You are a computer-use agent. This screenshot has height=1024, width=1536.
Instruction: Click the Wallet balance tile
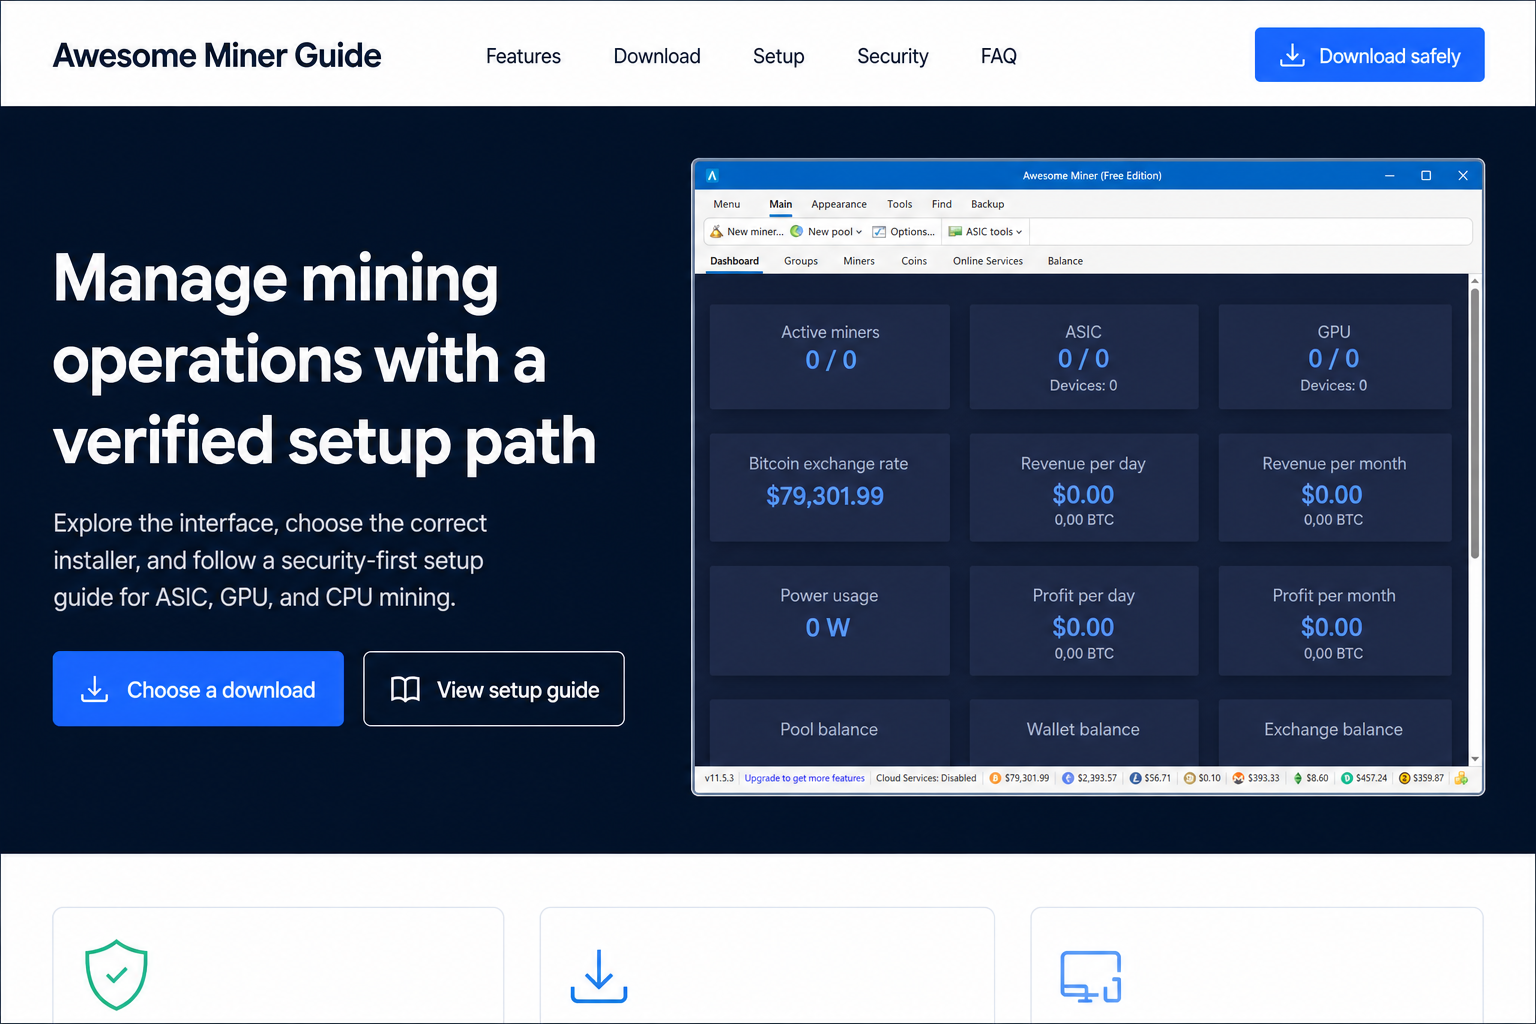click(1084, 732)
